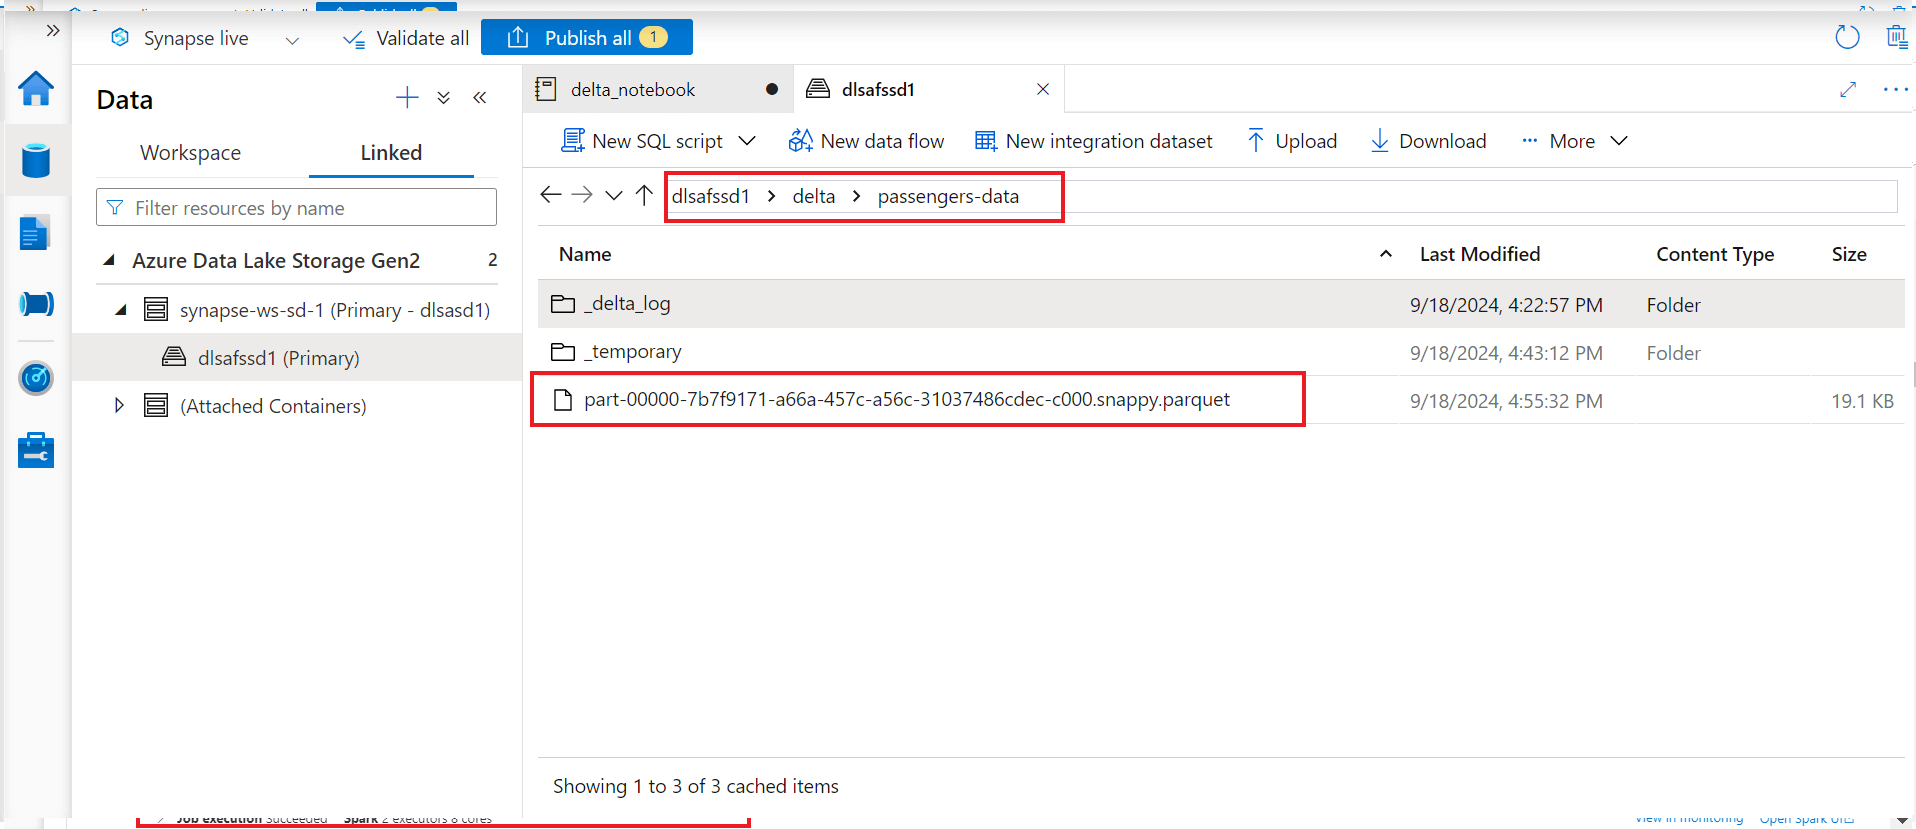Click the 9/18/2024, 4:55:32 PM timestamp
1916x829 pixels.
click(1506, 401)
